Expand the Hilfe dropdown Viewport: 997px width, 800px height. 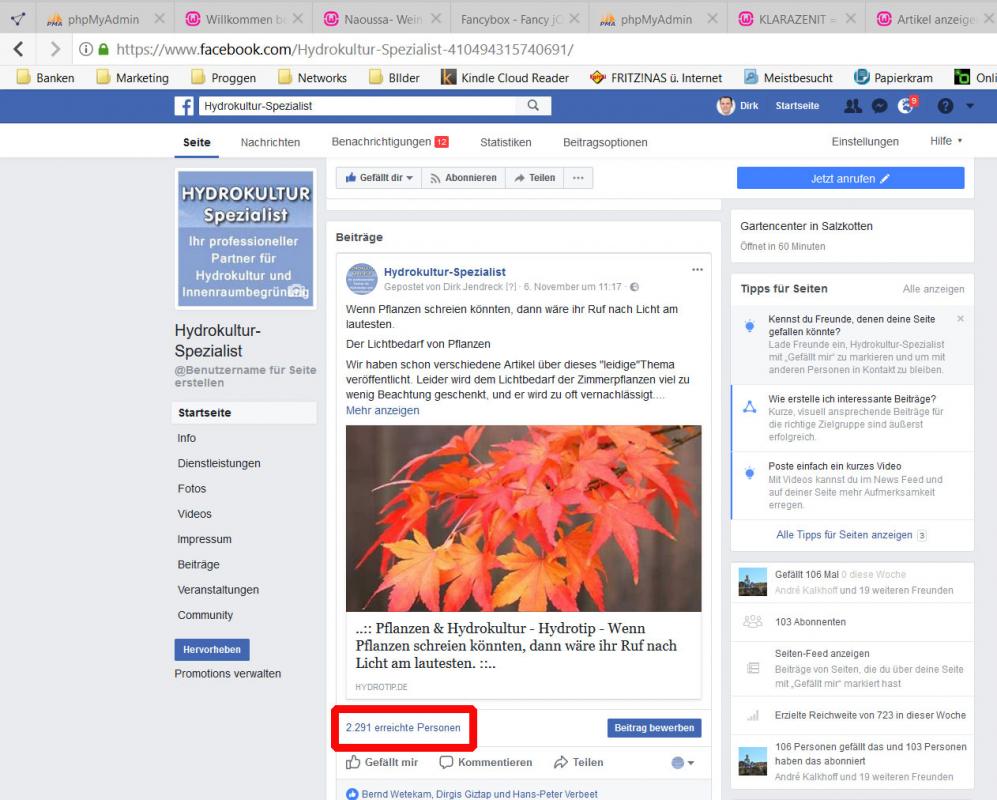point(945,141)
